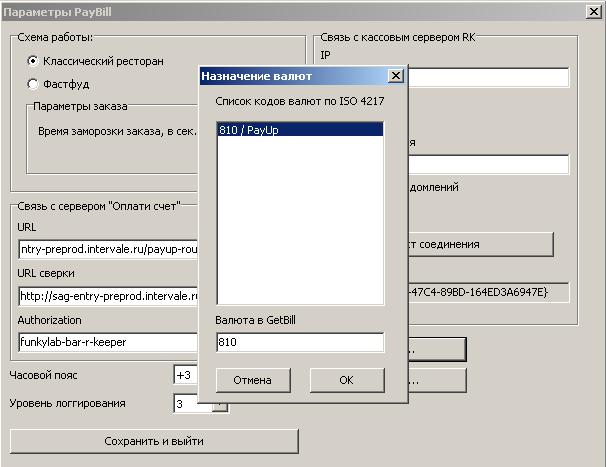Click the Валюта в GetBill input field
606x467 pixels.
point(299,343)
